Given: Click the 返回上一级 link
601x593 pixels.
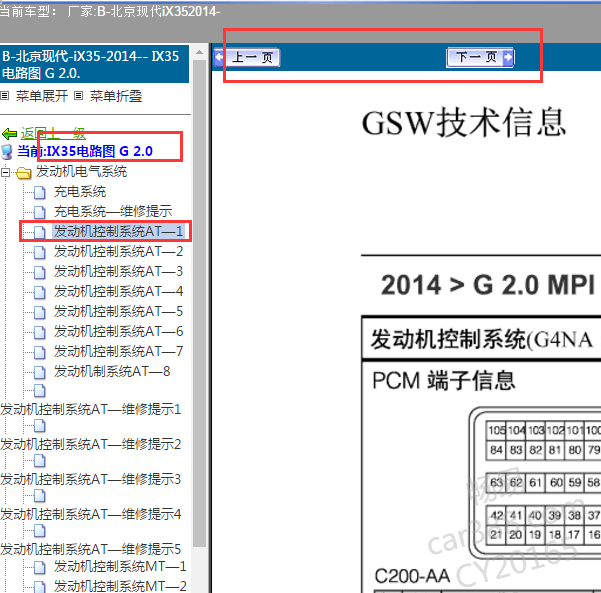Looking at the screenshot, I should 53,134.
